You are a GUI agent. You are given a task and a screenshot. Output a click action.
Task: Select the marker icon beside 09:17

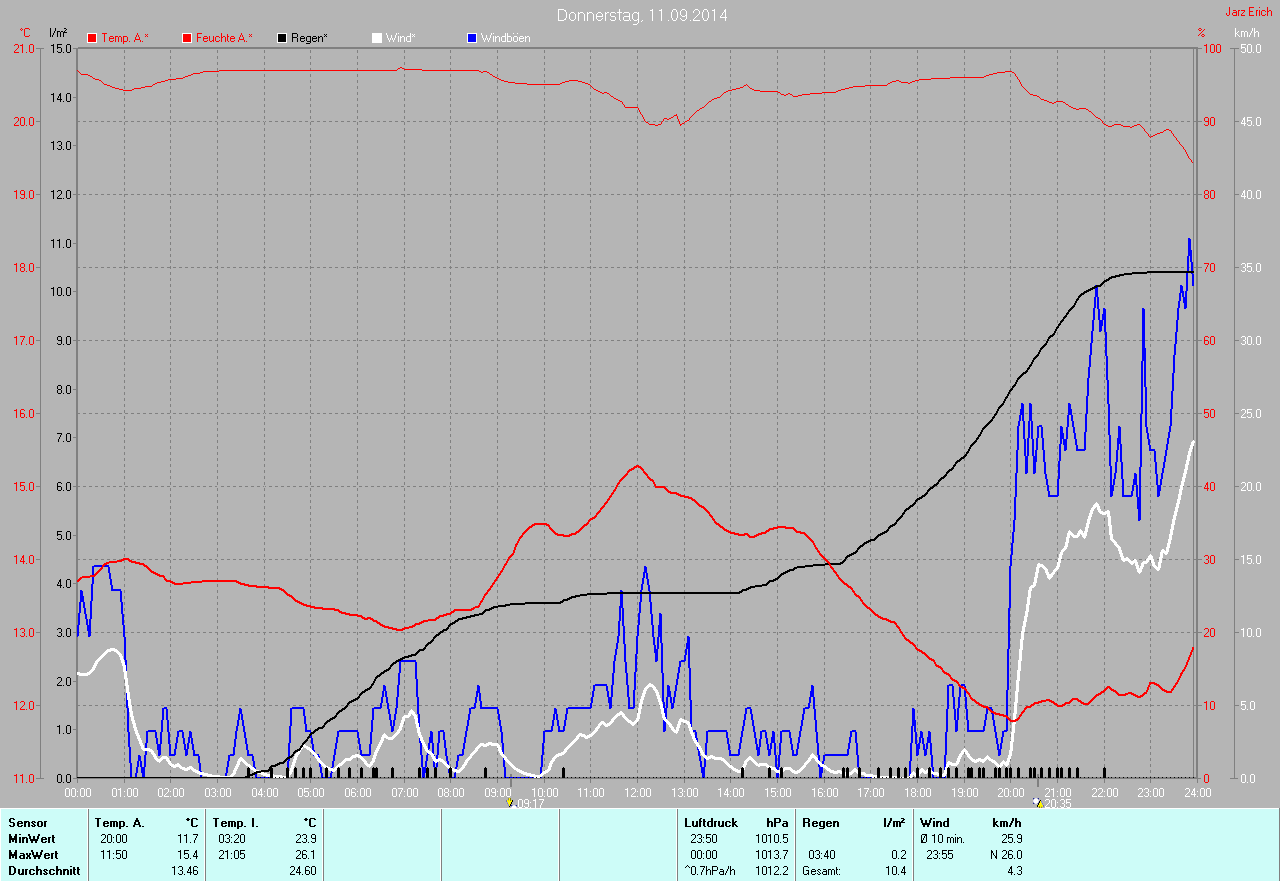coord(510,802)
